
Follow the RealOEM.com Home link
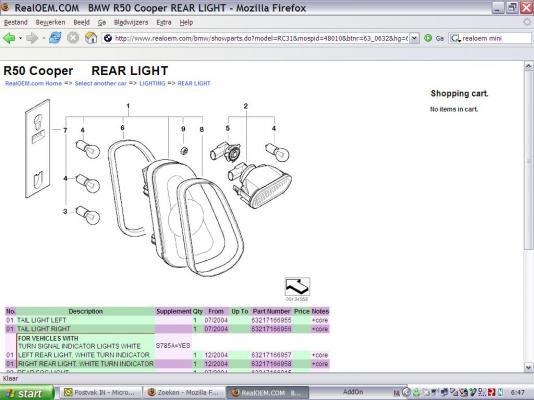pos(33,83)
